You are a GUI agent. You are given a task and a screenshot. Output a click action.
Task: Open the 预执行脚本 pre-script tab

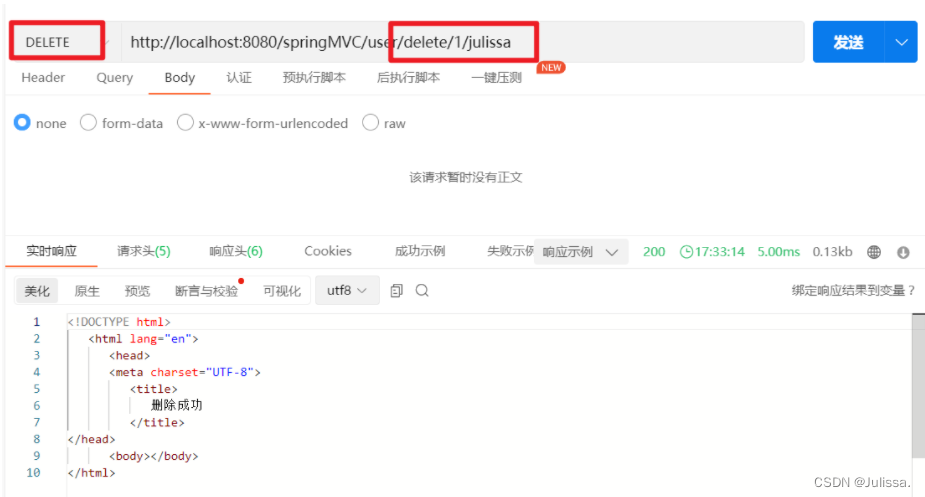point(314,77)
